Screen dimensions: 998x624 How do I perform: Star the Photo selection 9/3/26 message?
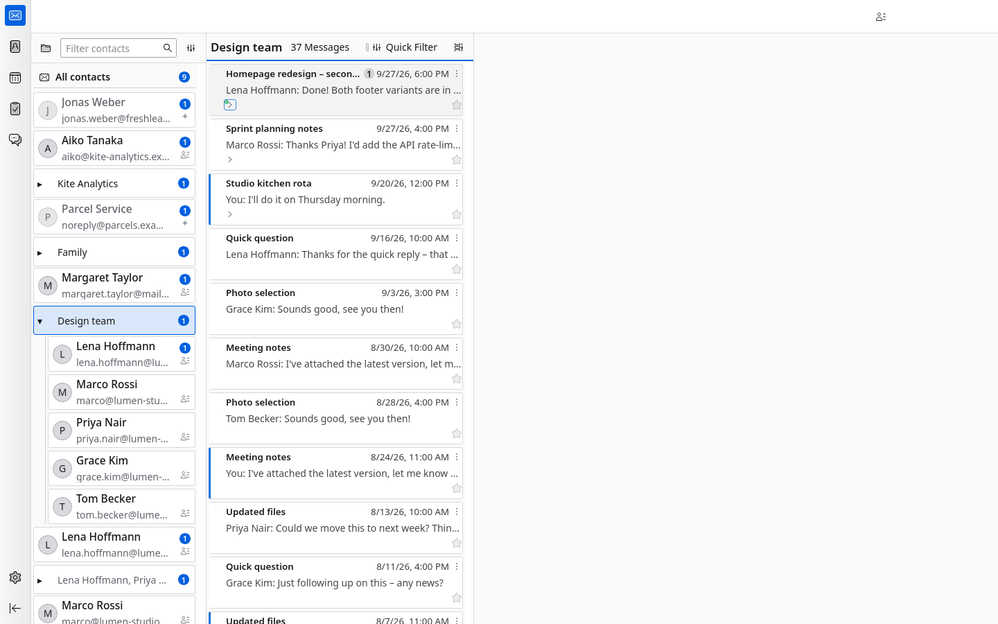tap(456, 324)
